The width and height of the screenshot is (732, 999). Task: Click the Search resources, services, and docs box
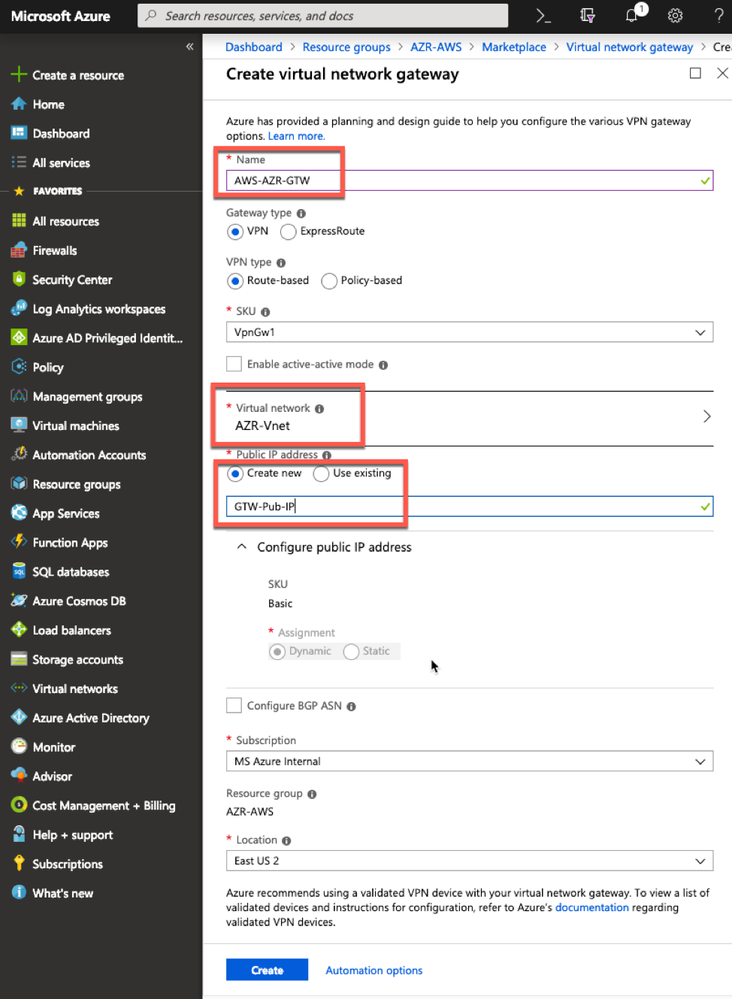click(323, 16)
